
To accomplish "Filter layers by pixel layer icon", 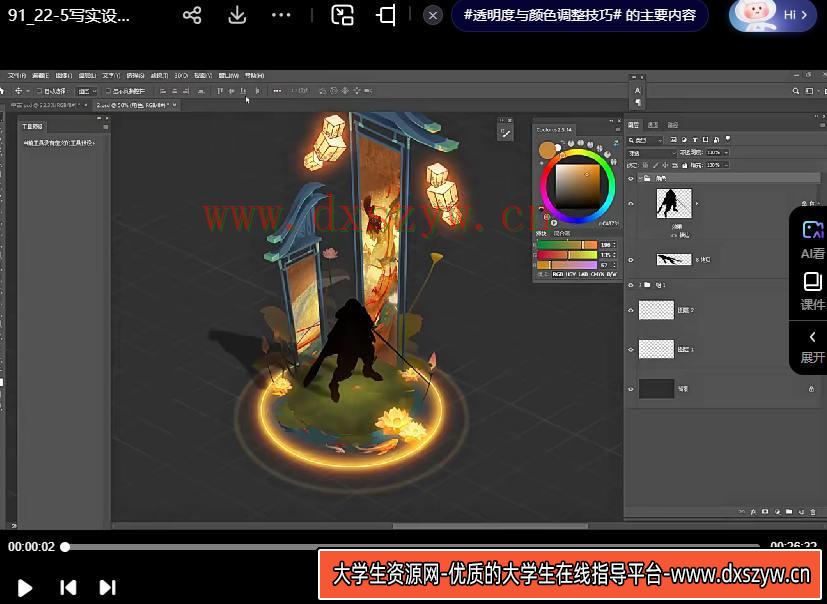I will click(674, 140).
